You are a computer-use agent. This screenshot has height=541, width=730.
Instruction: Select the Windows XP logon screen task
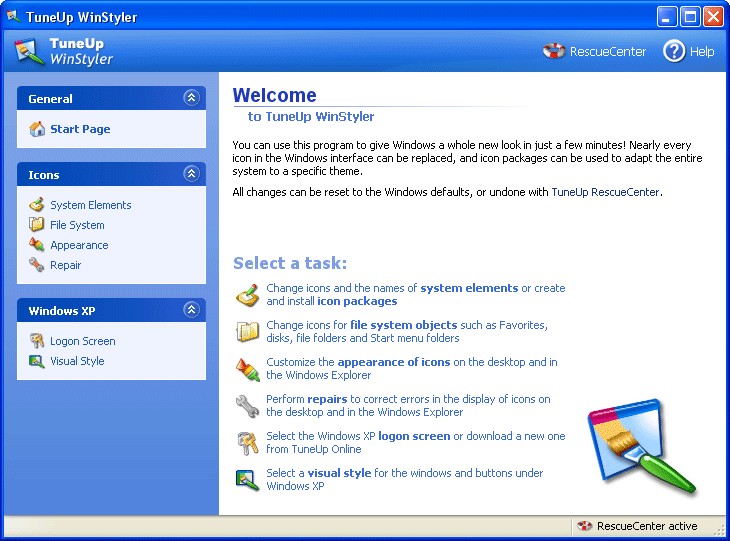tap(415, 442)
